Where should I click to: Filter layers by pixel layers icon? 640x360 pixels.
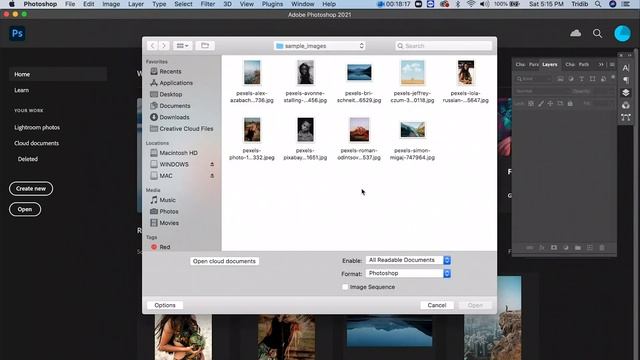560,79
